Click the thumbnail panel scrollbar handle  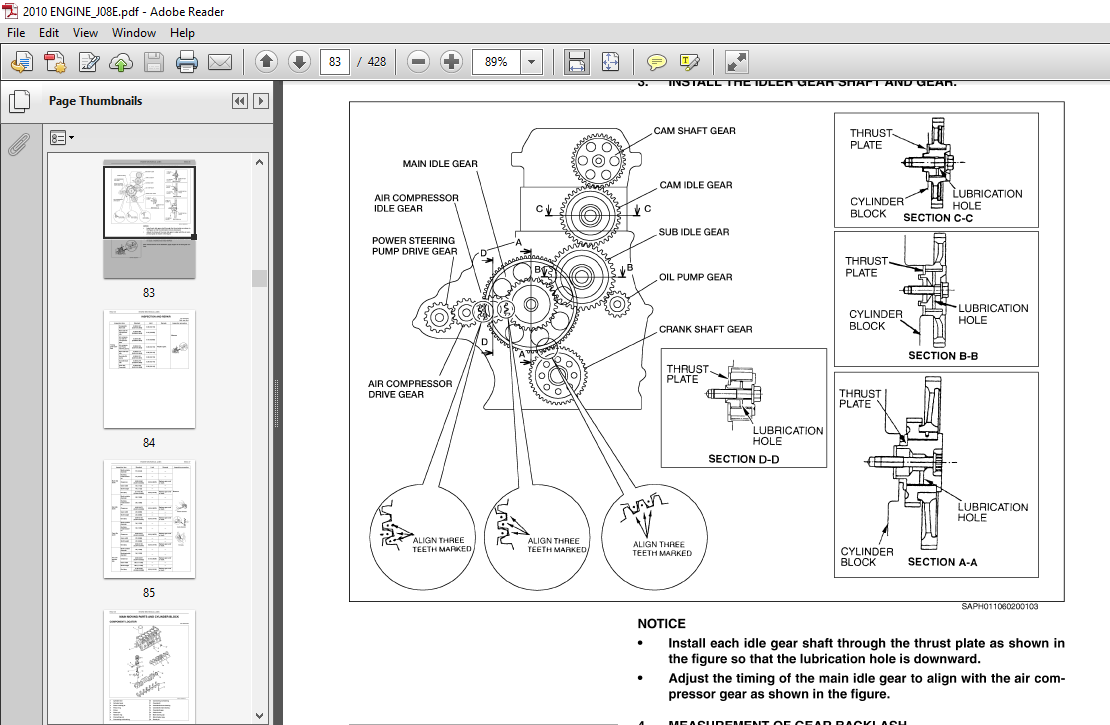pyautogui.click(x=259, y=278)
